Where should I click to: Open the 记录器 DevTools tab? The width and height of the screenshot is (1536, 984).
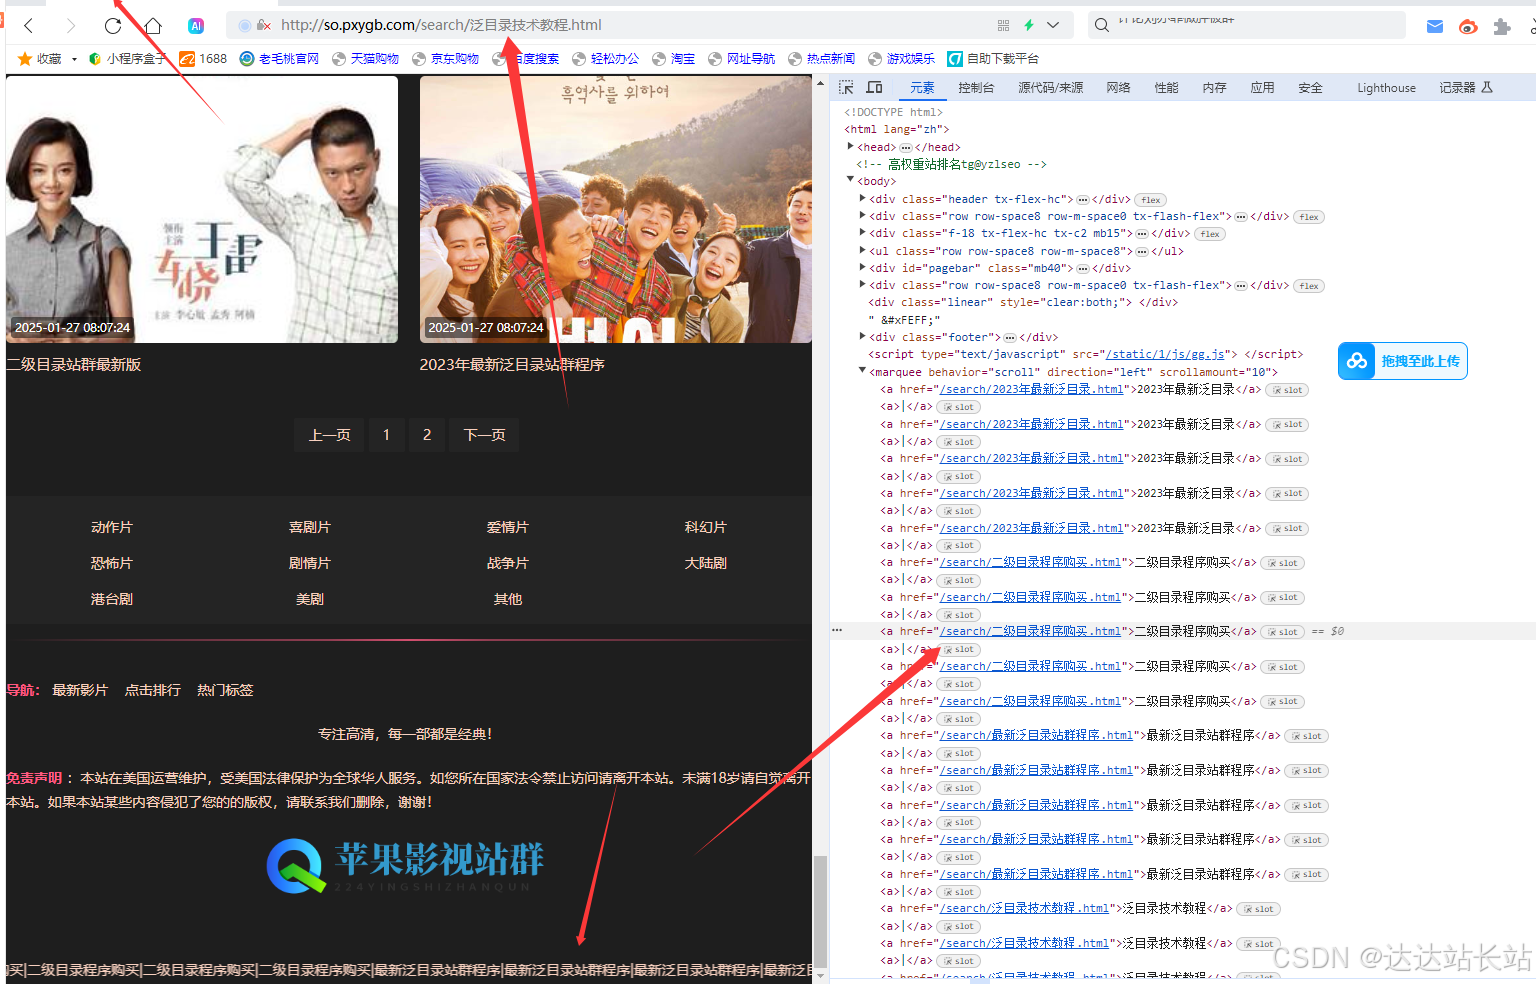pyautogui.click(x=1465, y=88)
